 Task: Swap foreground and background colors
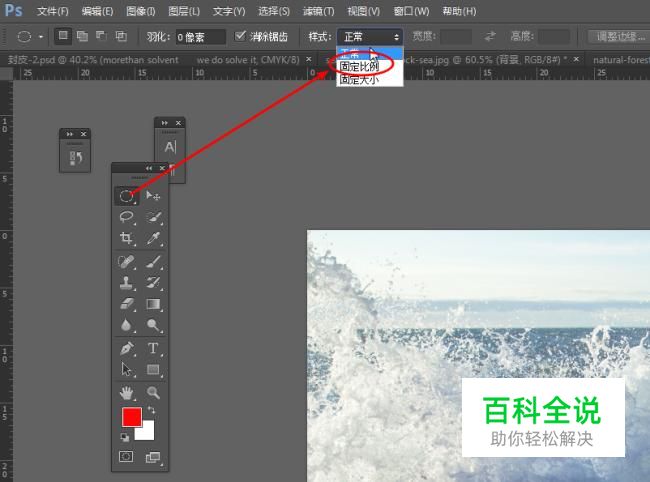151,410
